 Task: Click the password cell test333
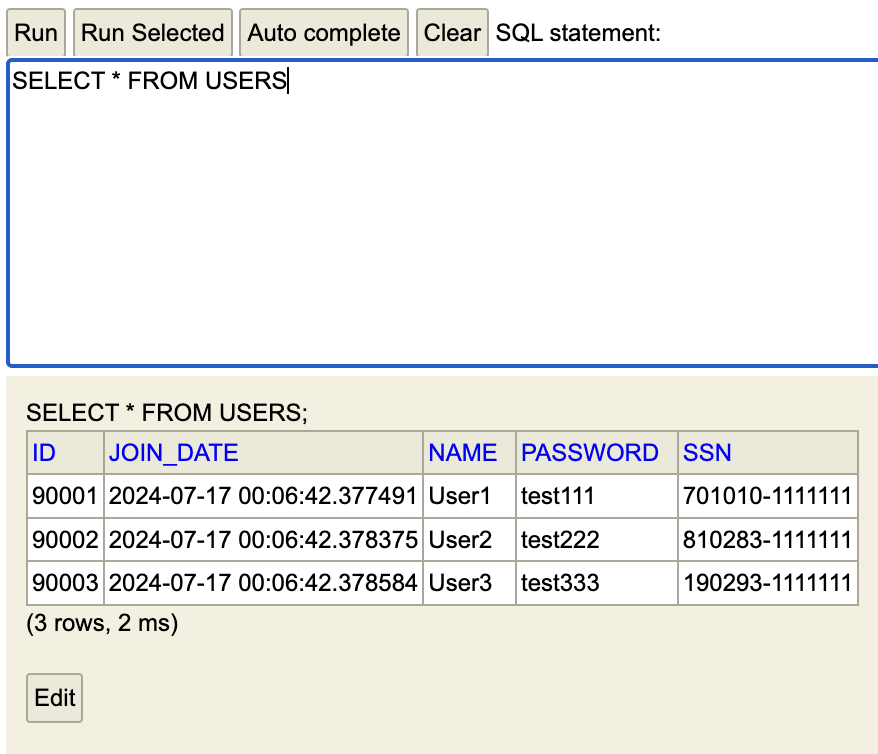click(596, 583)
